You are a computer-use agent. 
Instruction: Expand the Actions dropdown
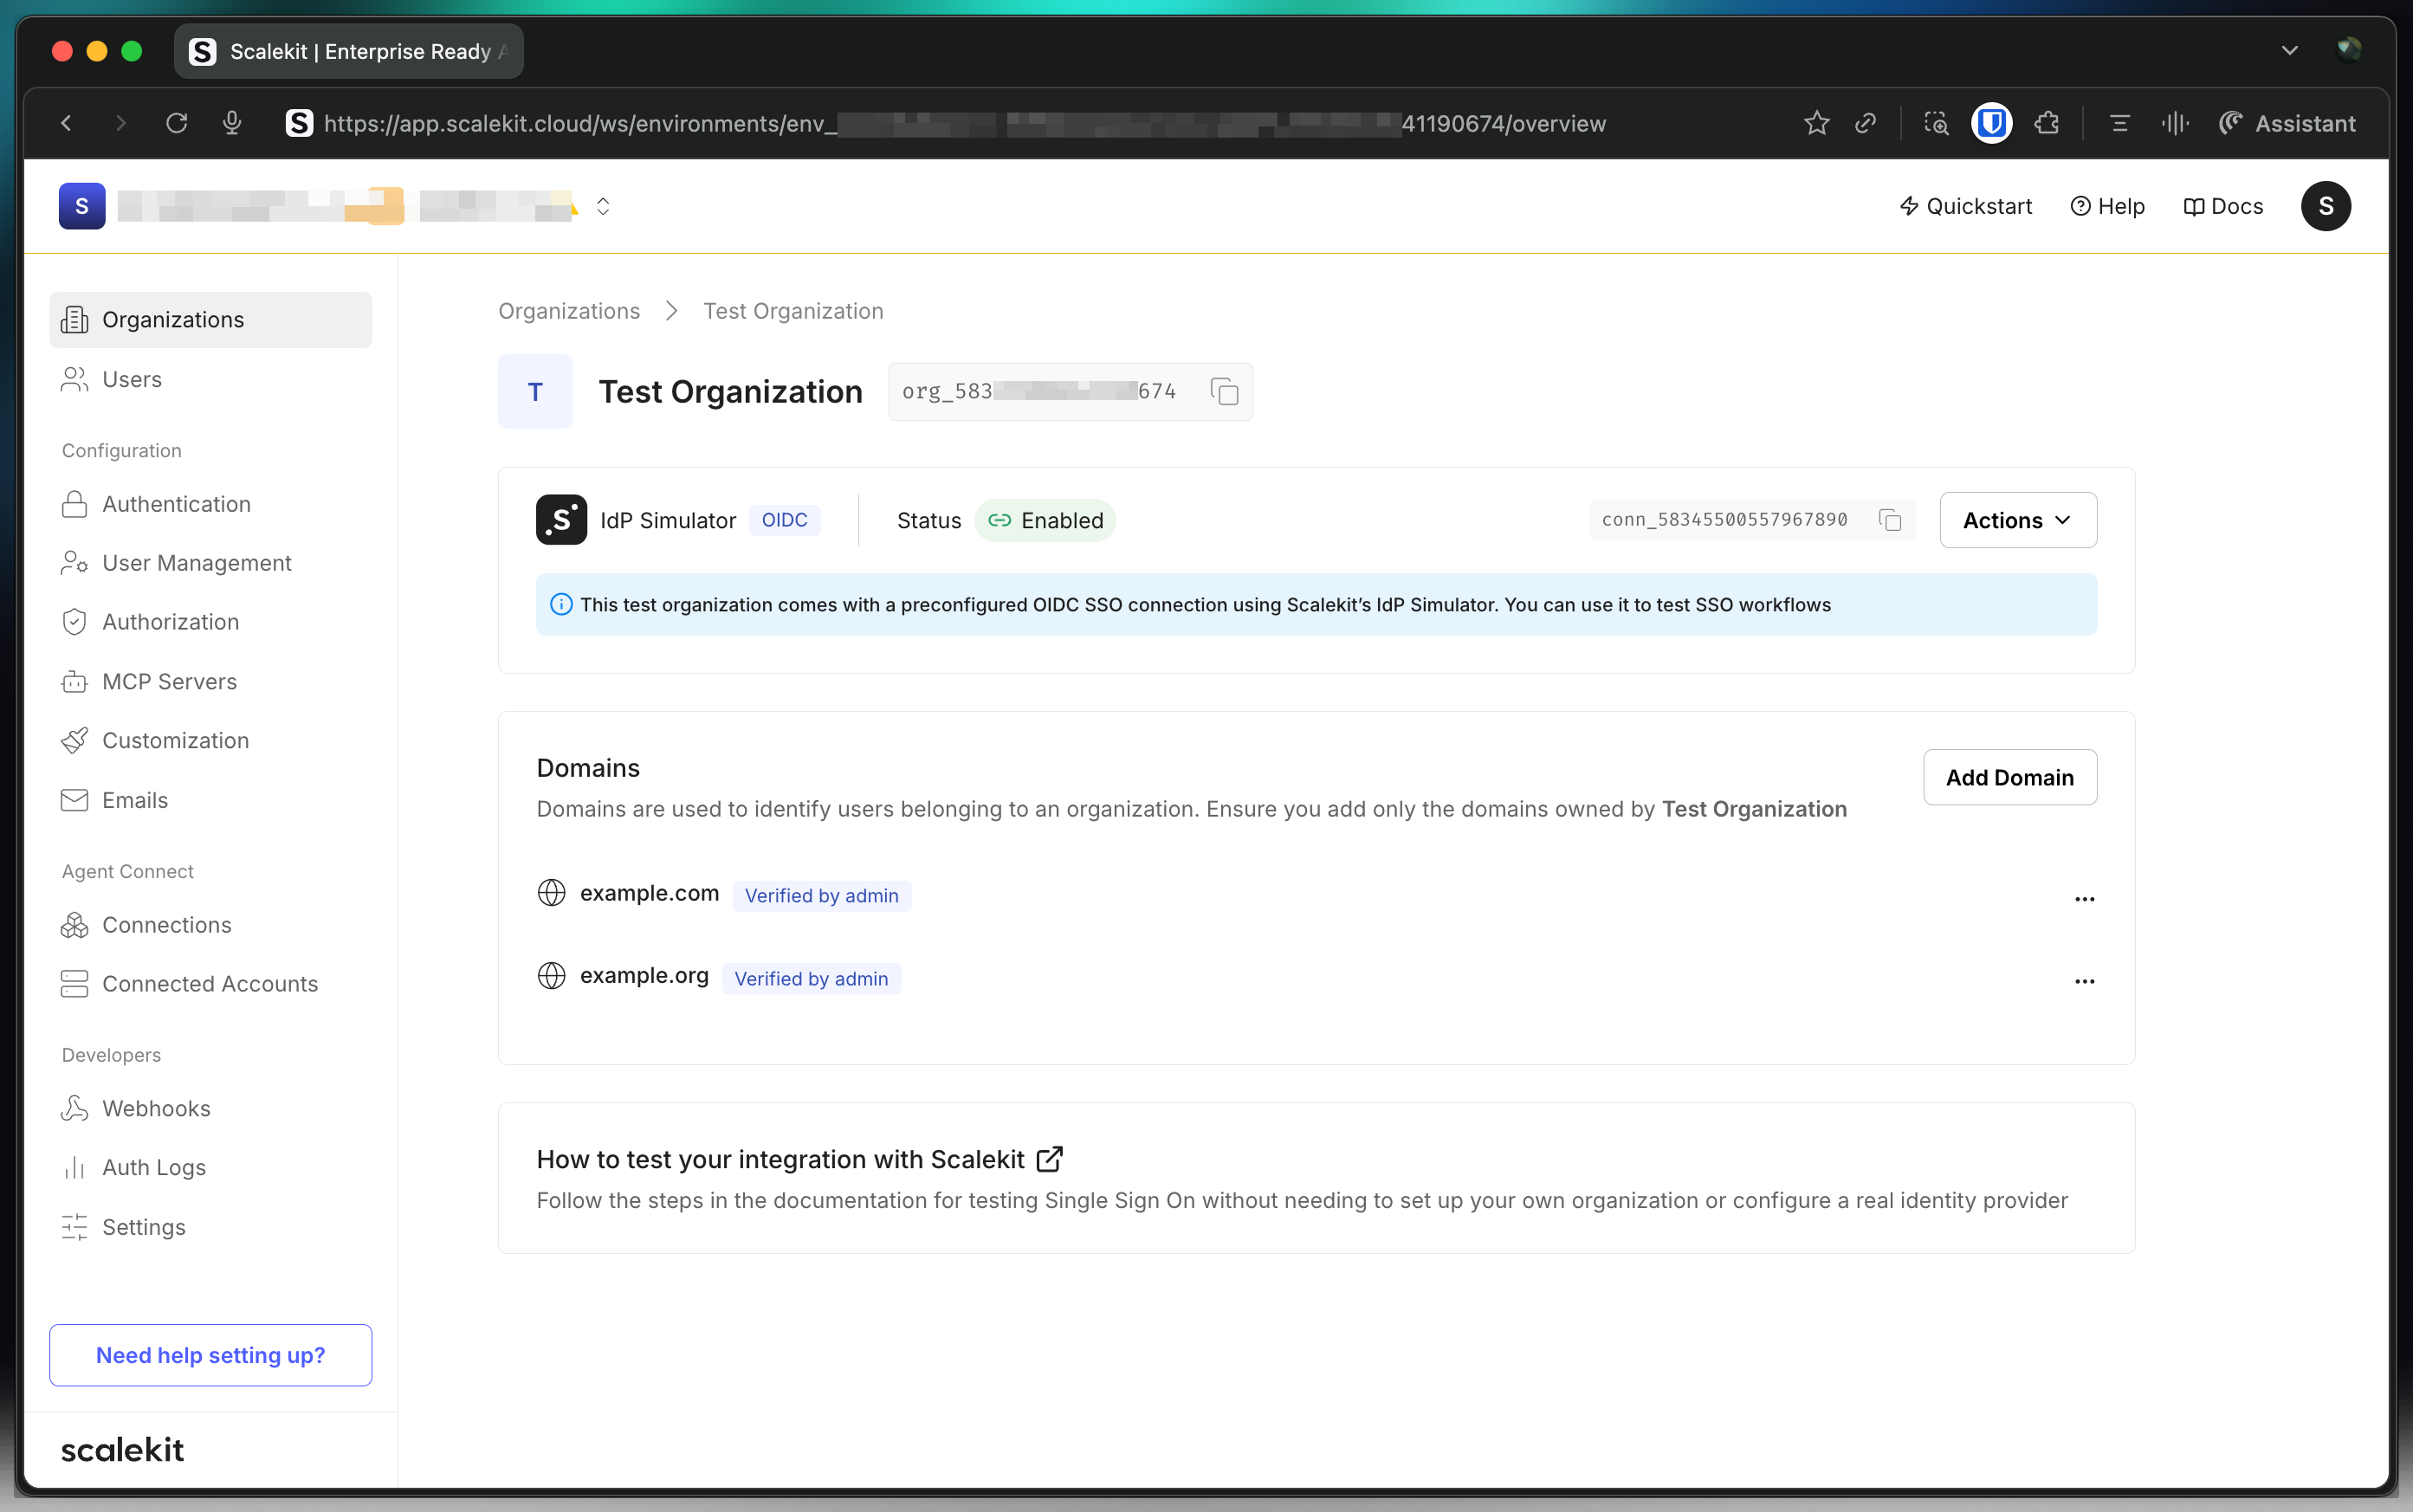(x=2017, y=520)
